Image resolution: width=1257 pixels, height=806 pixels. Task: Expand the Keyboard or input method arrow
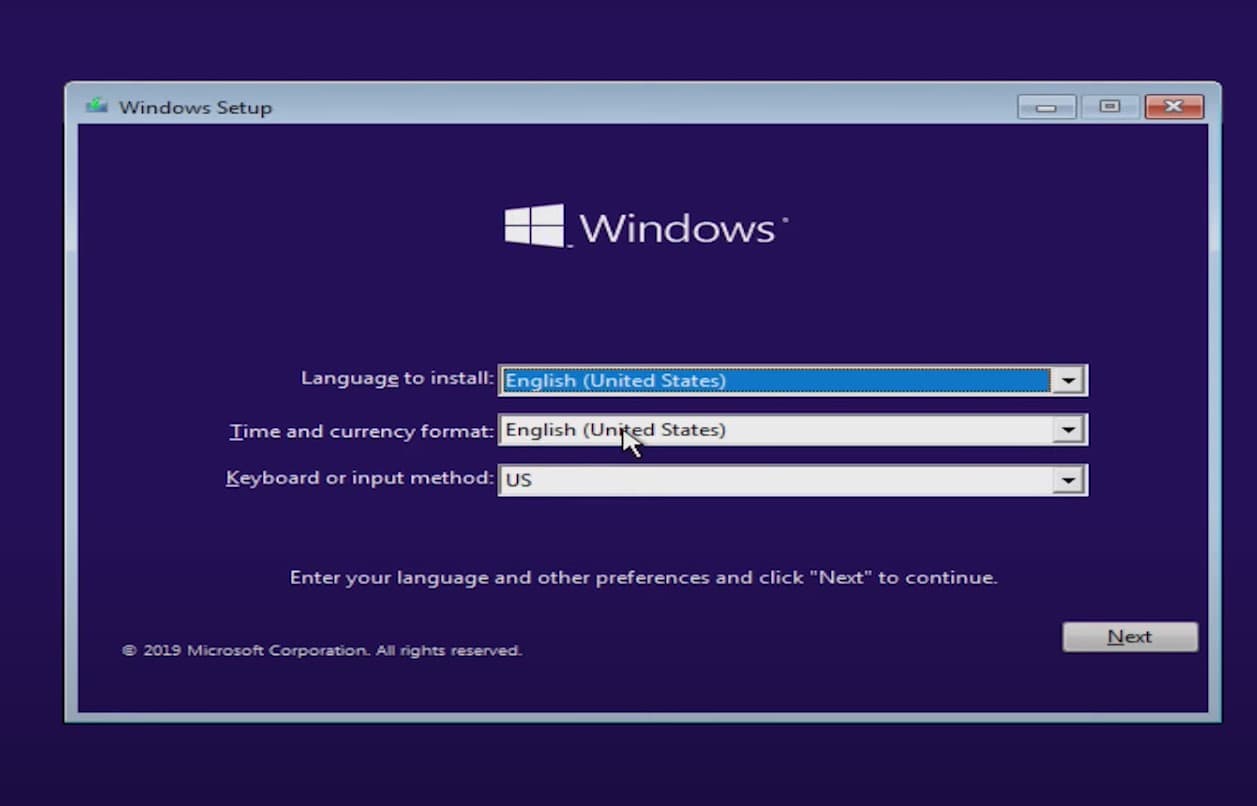click(x=1068, y=480)
